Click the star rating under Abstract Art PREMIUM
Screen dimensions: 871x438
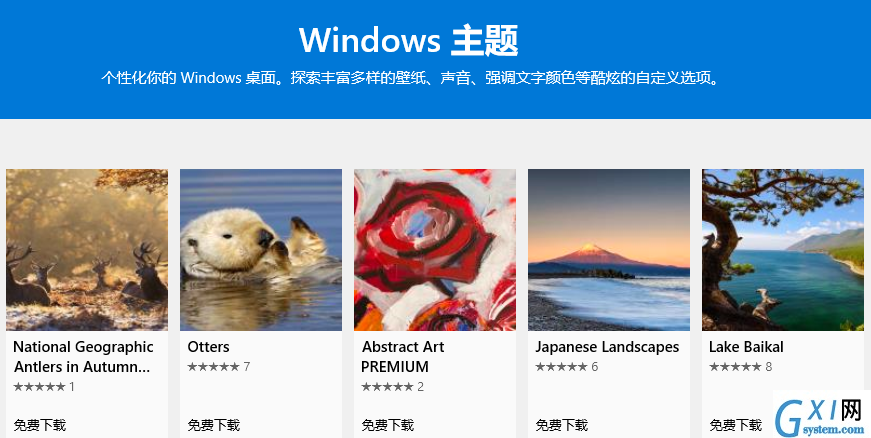(x=392, y=386)
